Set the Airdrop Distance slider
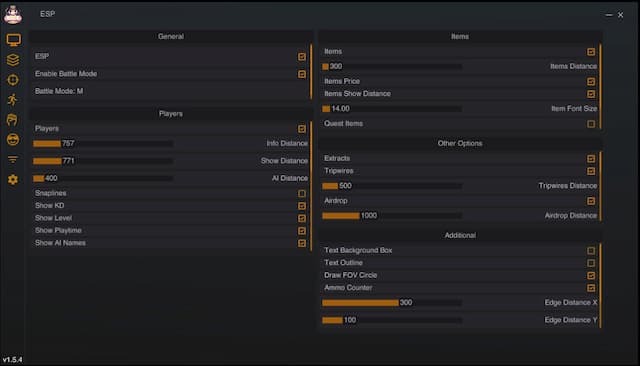640x366 pixels. pyautogui.click(x=392, y=216)
